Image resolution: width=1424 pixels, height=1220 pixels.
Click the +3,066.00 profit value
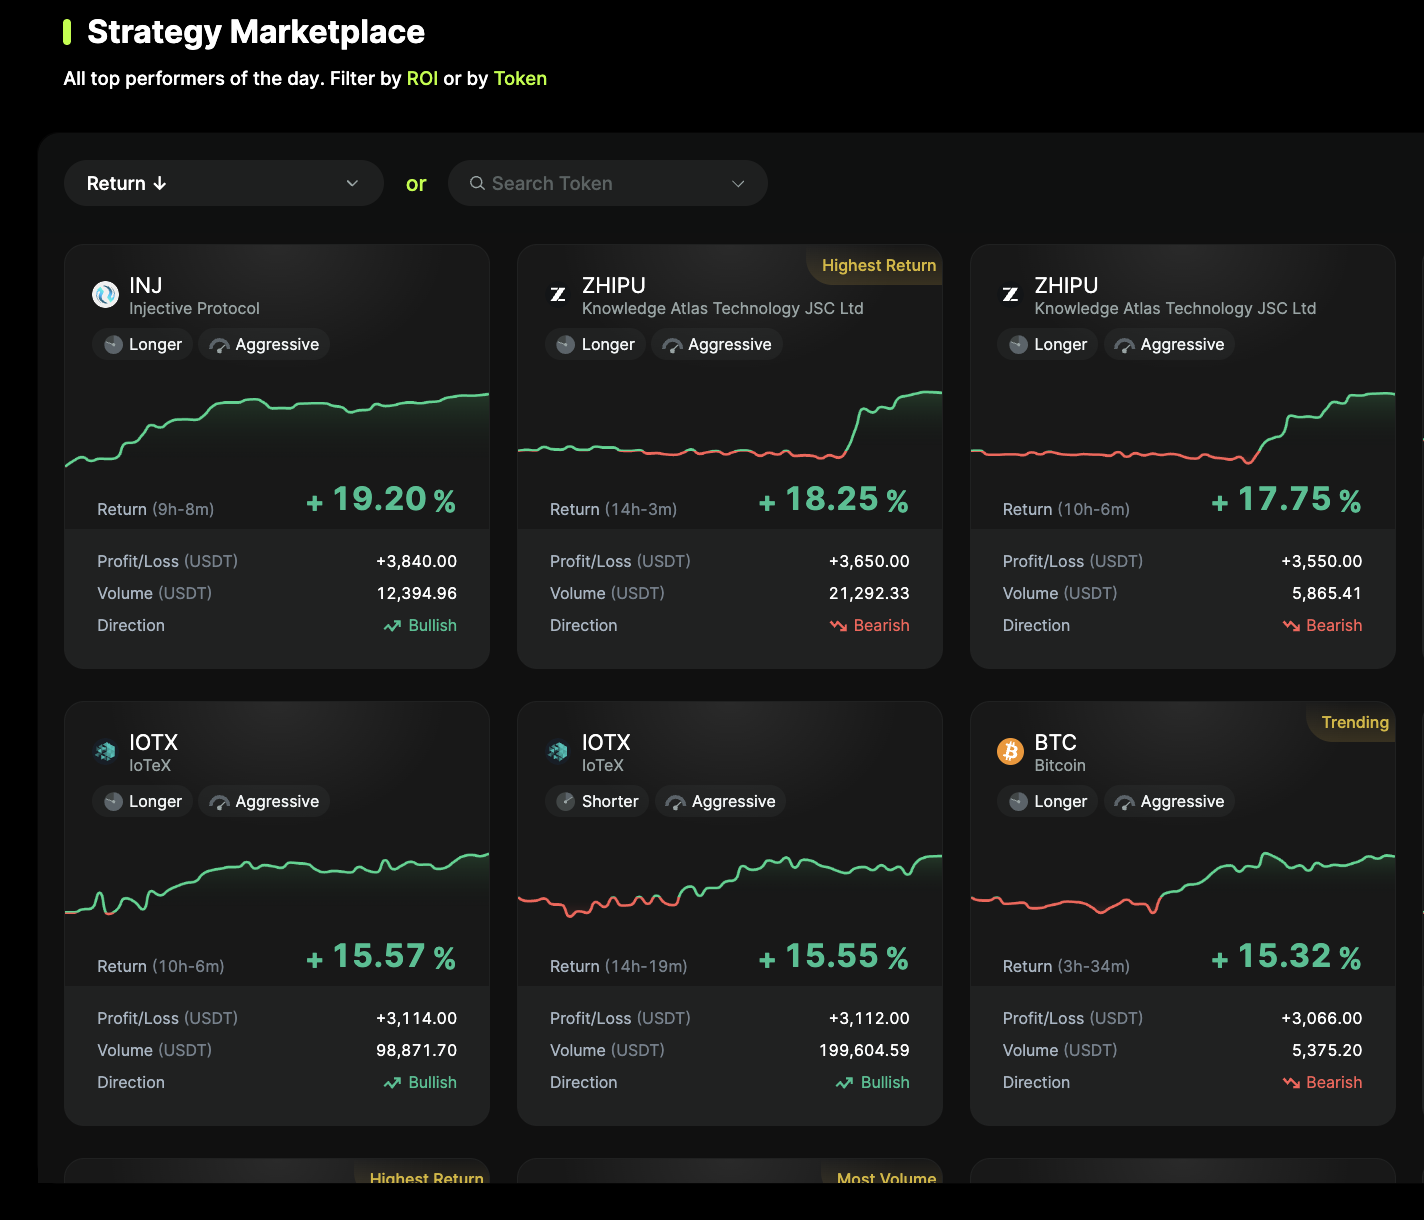[x=1321, y=1019]
